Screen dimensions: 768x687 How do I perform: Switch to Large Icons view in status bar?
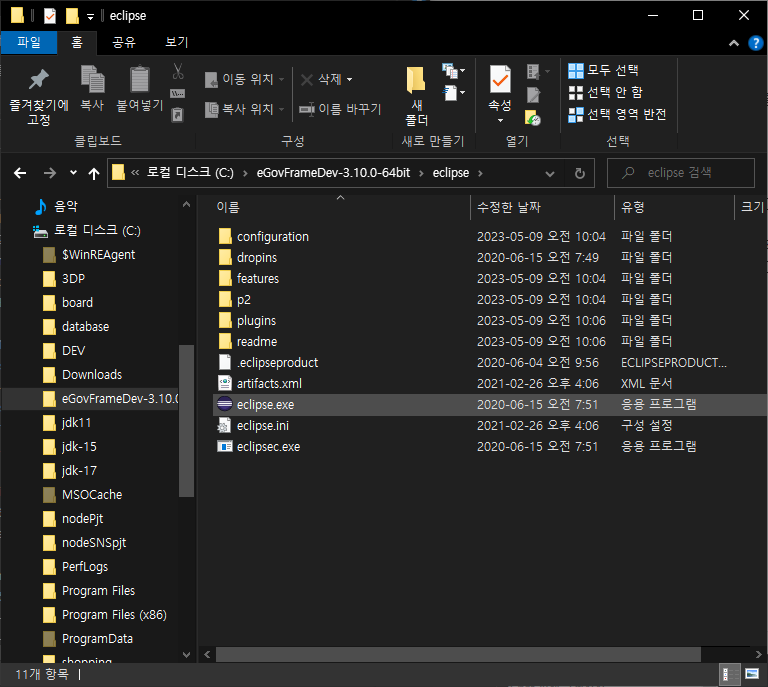(752, 674)
